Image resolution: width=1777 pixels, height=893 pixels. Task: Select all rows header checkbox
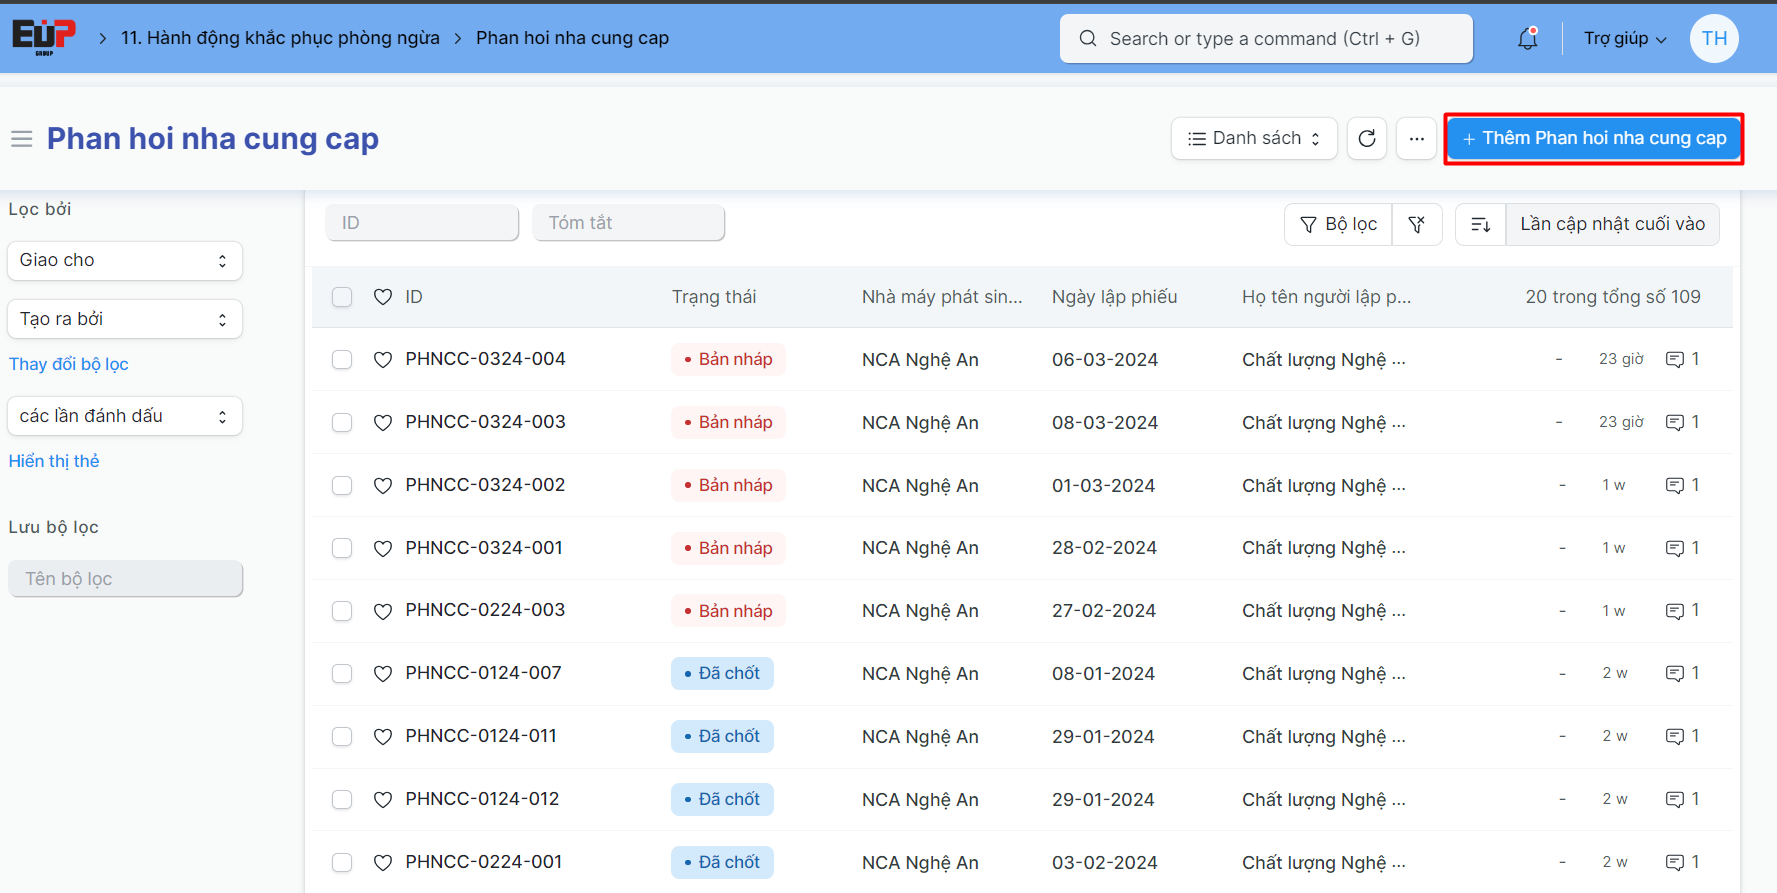pos(342,297)
